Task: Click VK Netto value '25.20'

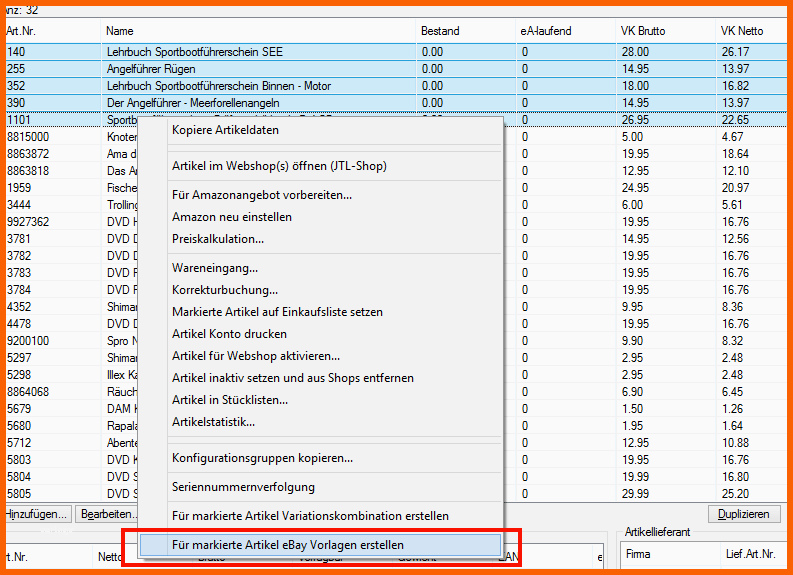Action: tap(736, 494)
